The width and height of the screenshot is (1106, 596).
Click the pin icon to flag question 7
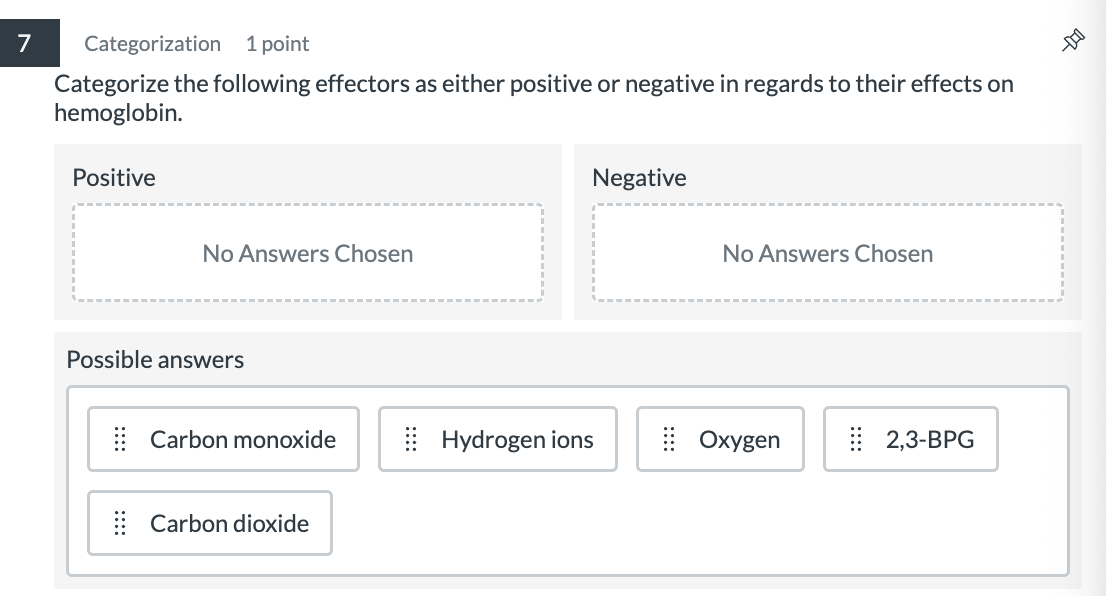pos(1073,40)
